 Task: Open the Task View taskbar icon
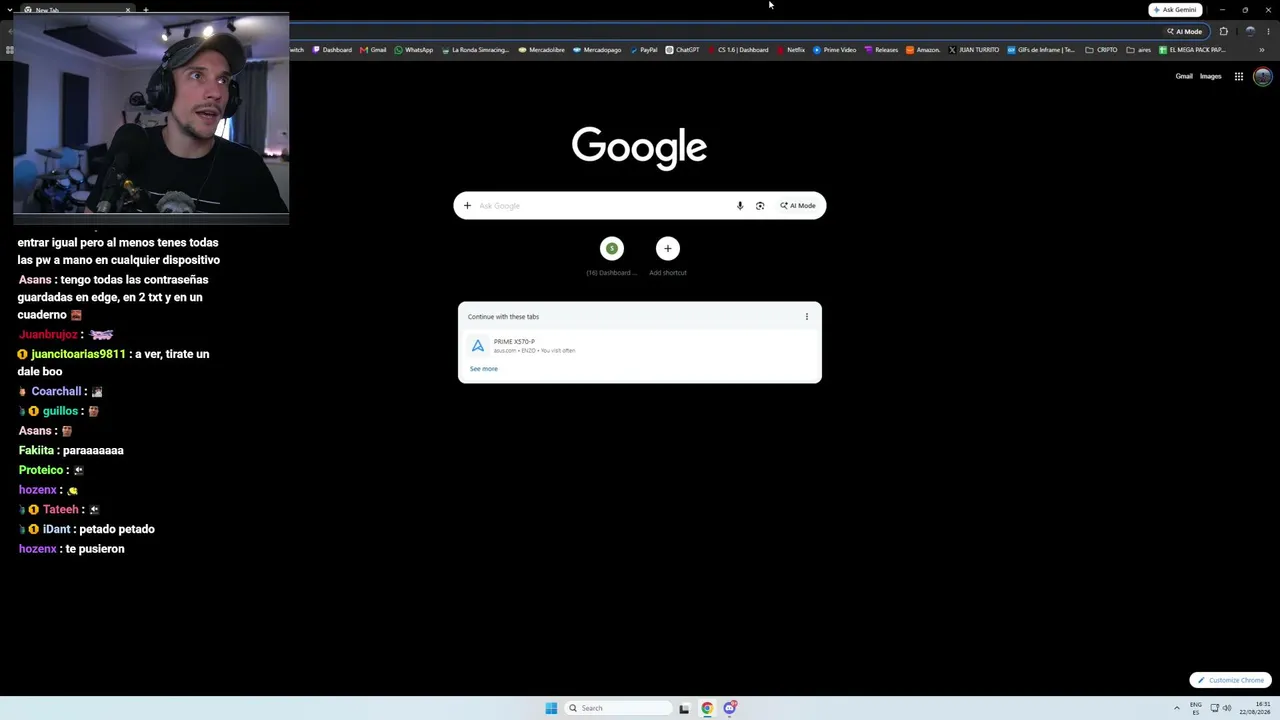coord(684,708)
